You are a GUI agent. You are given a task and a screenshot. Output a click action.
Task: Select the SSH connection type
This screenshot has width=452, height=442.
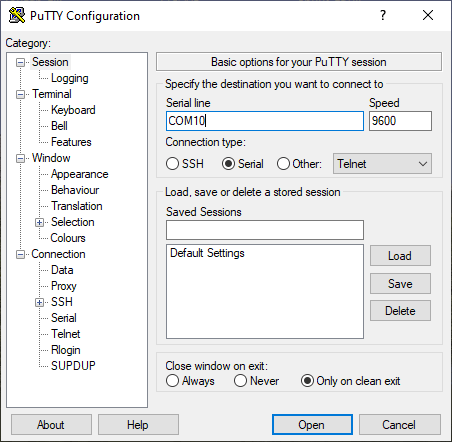click(172, 164)
